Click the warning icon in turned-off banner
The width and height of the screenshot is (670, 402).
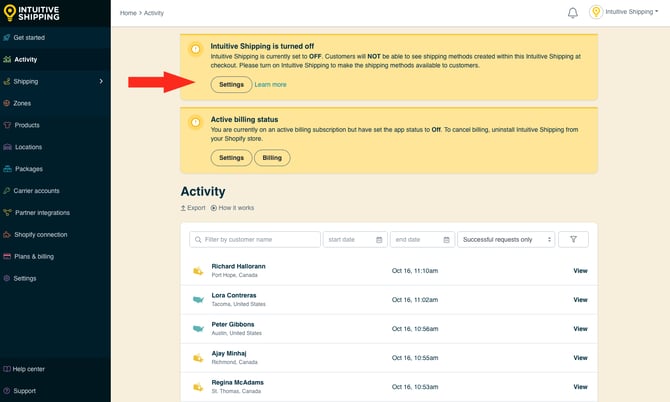(x=195, y=49)
